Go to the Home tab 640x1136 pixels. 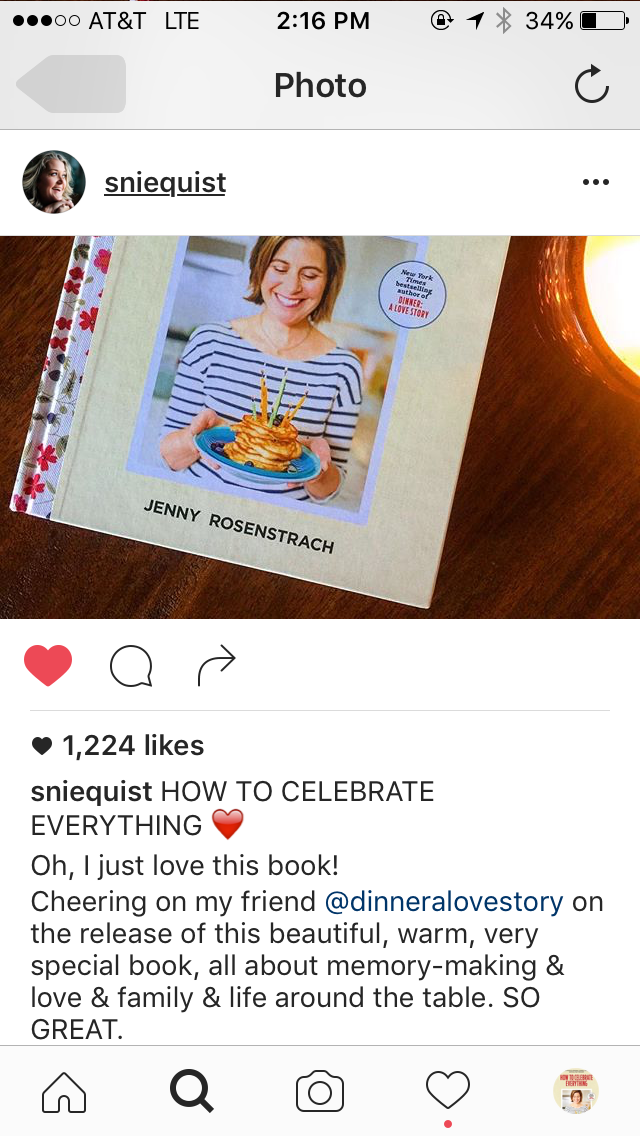point(64,1091)
